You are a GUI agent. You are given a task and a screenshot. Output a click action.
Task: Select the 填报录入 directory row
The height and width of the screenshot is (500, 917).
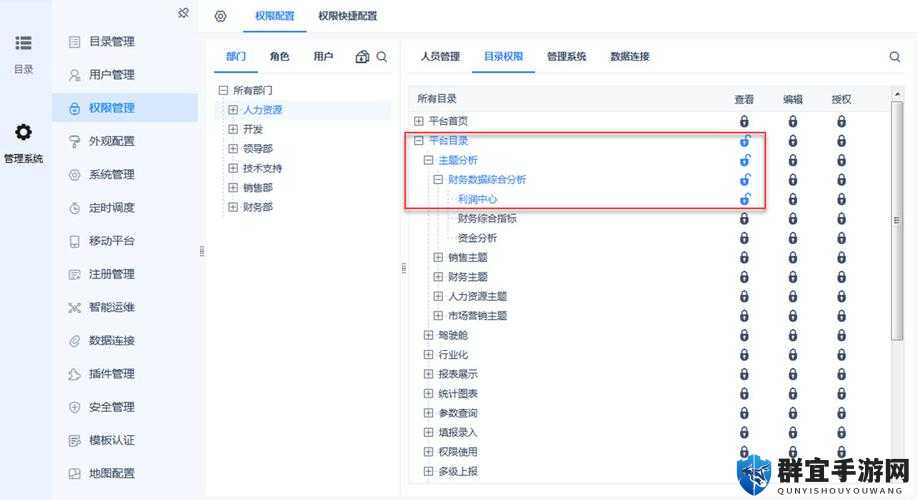coord(458,433)
